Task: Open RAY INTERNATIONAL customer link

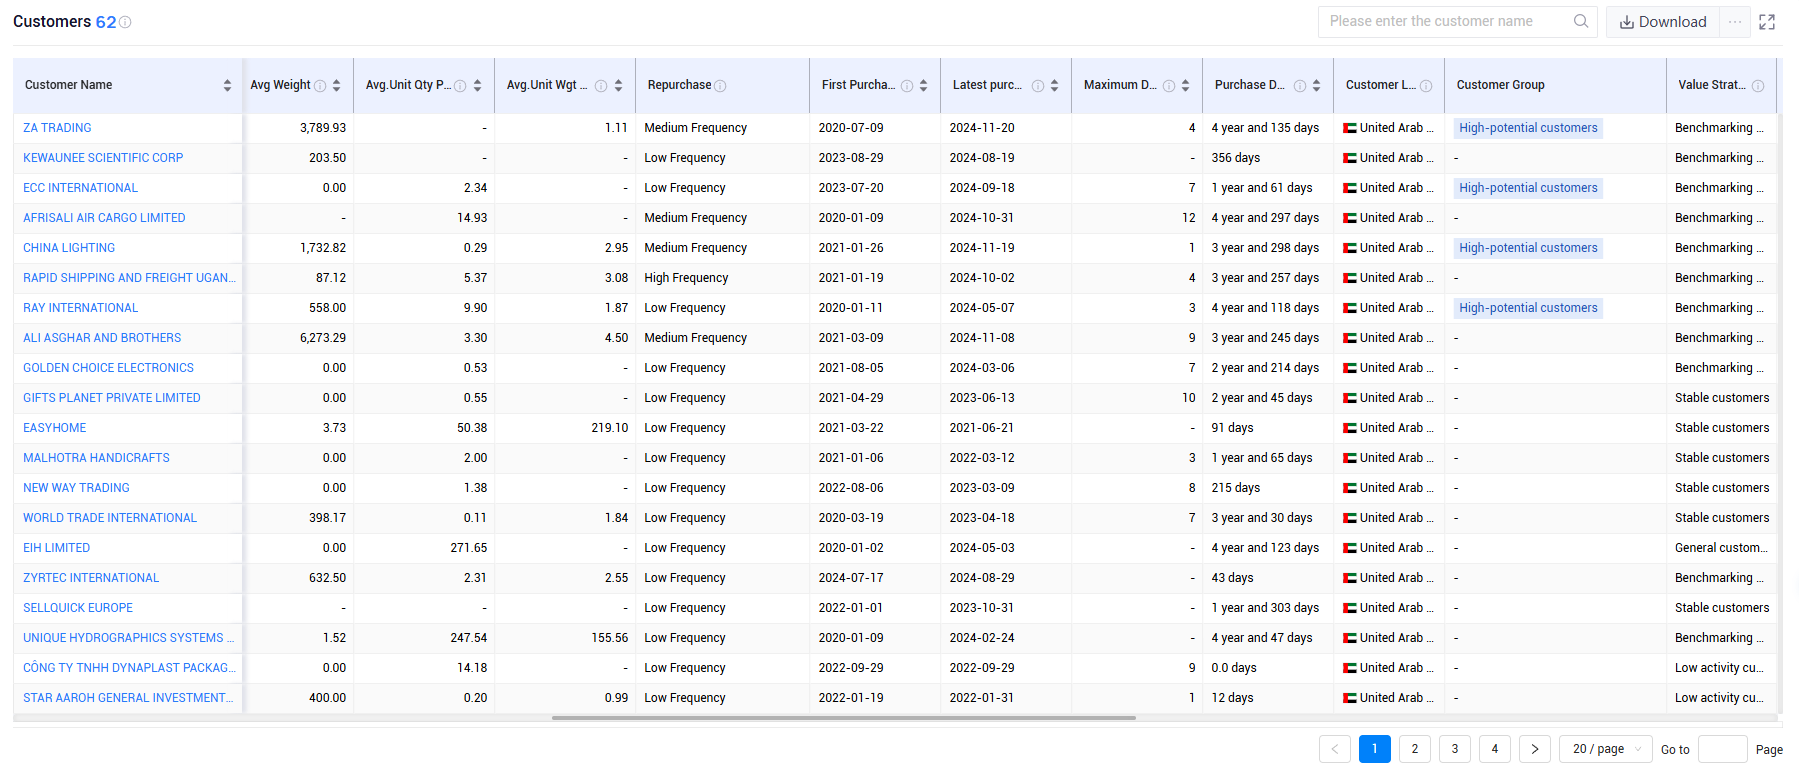Action: (x=80, y=308)
